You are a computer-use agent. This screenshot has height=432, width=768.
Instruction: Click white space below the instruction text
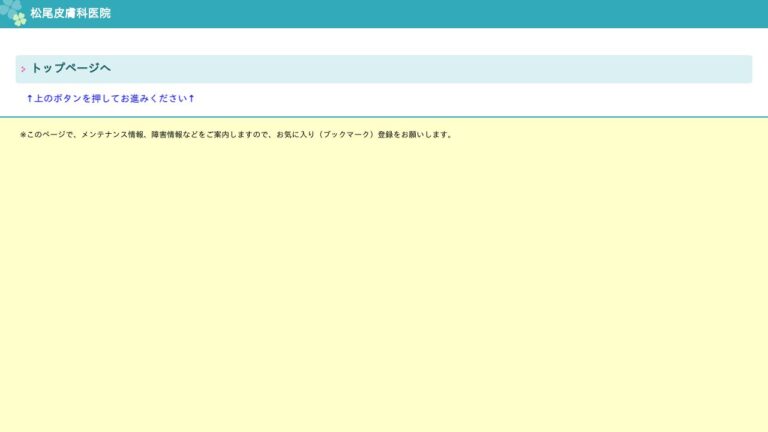pyautogui.click(x=400, y=109)
